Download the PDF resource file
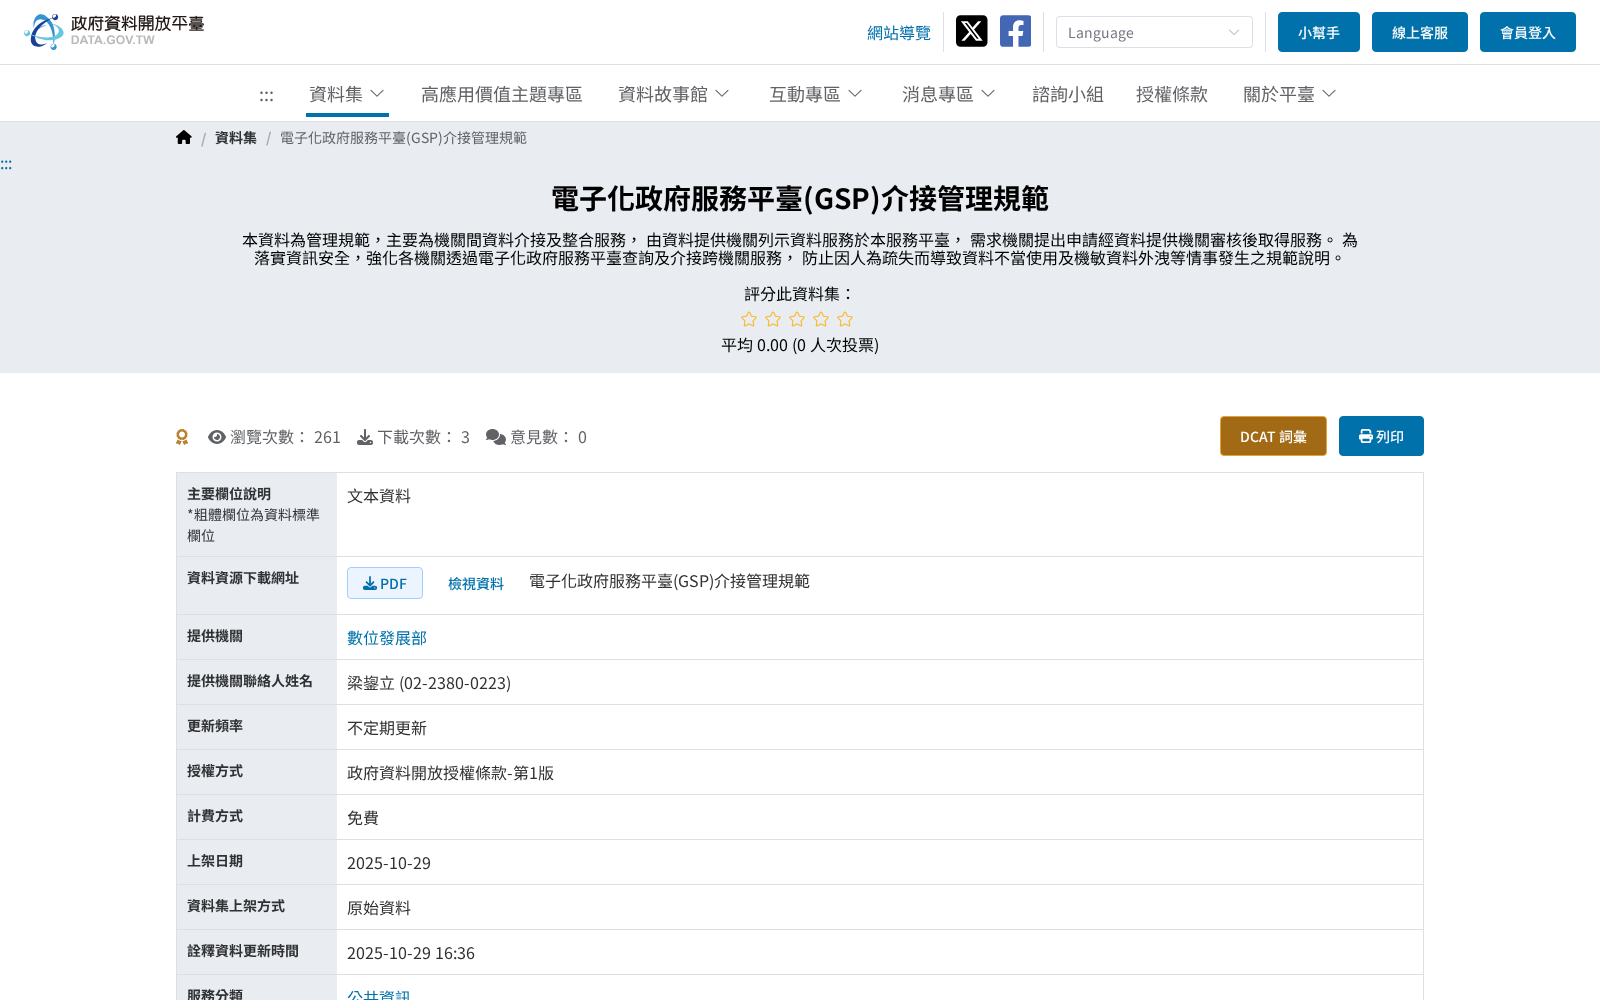1600x1000 pixels. click(385, 583)
